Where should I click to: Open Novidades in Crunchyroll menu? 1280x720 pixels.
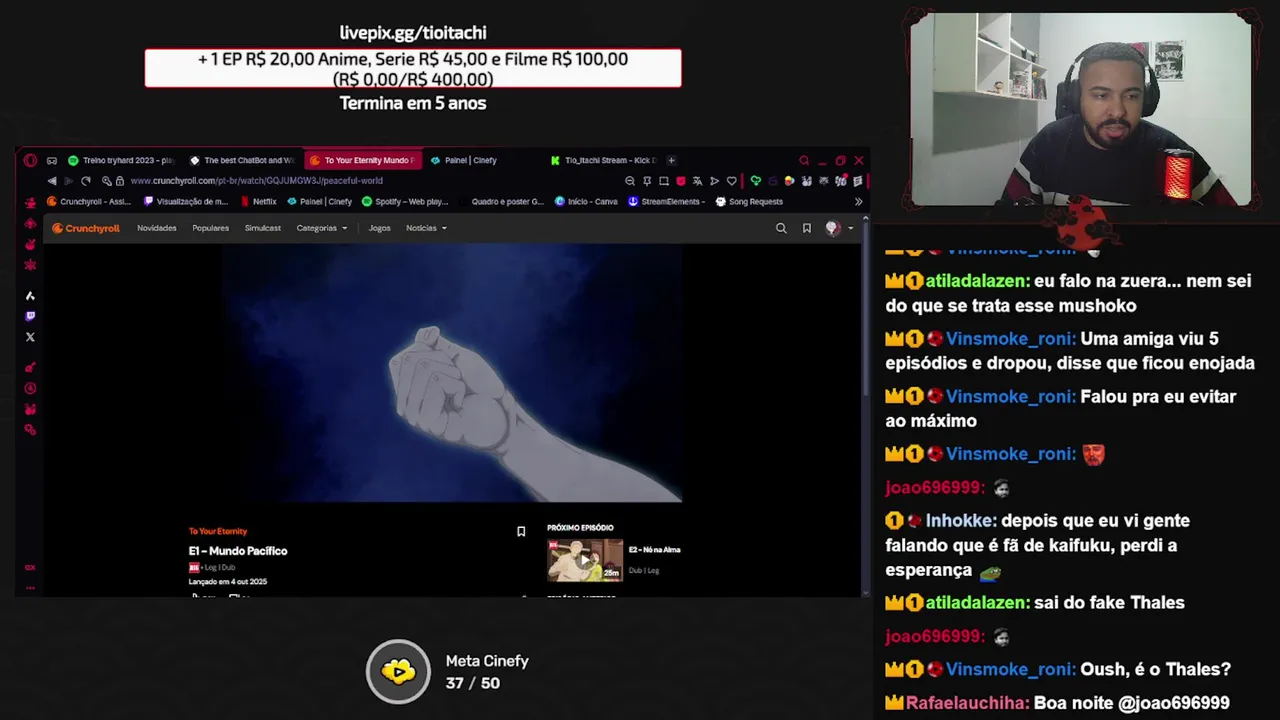157,228
